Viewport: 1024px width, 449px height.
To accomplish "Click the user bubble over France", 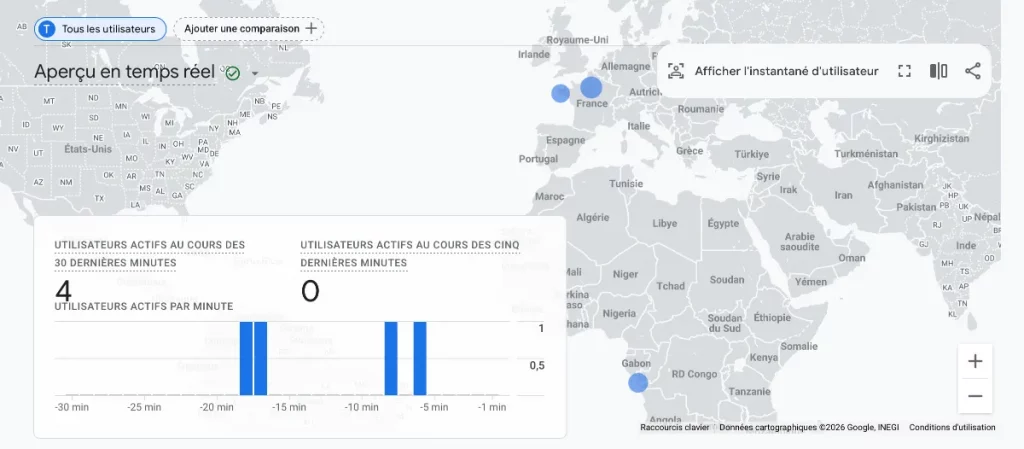I will click(x=591, y=87).
